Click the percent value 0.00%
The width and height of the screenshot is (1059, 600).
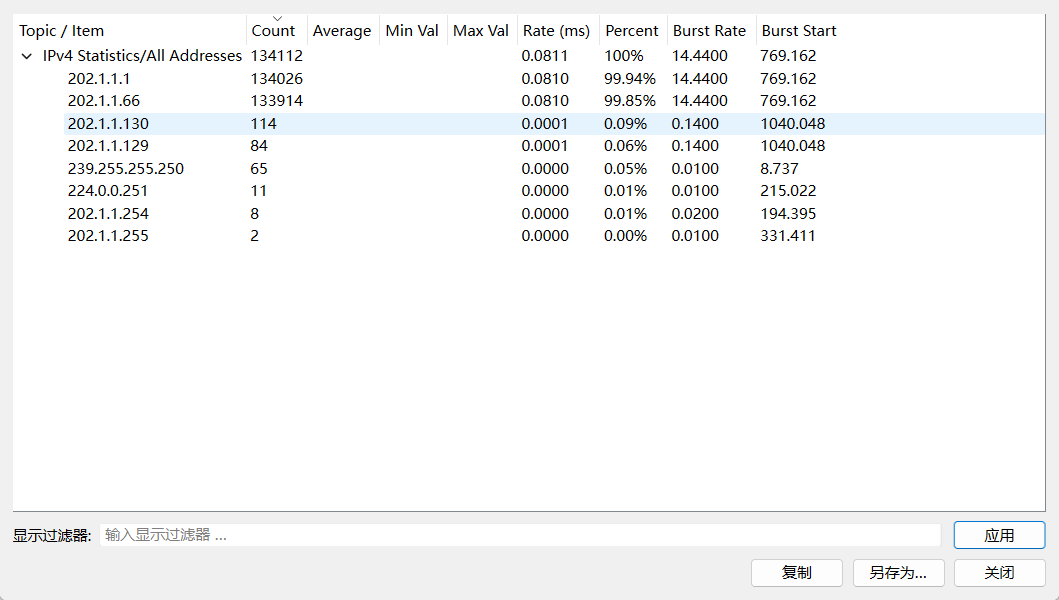[625, 236]
